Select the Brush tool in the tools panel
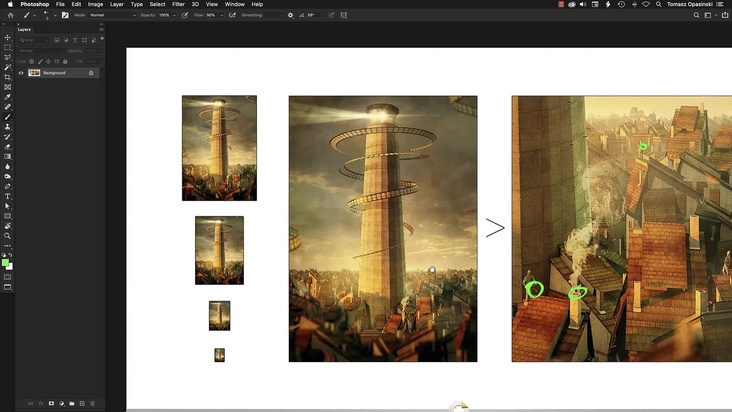This screenshot has width=732, height=412. click(7, 117)
